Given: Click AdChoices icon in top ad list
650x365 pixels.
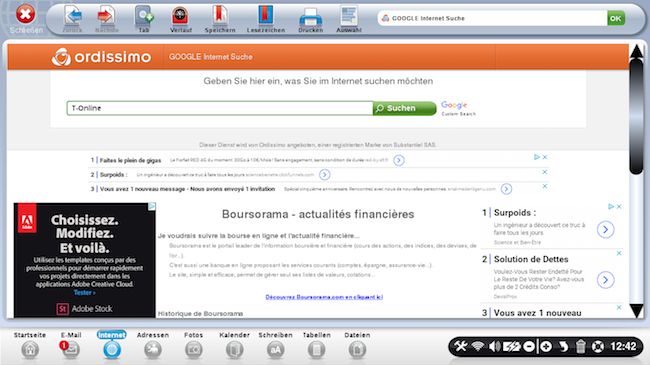Looking at the screenshot, I should tap(537, 157).
